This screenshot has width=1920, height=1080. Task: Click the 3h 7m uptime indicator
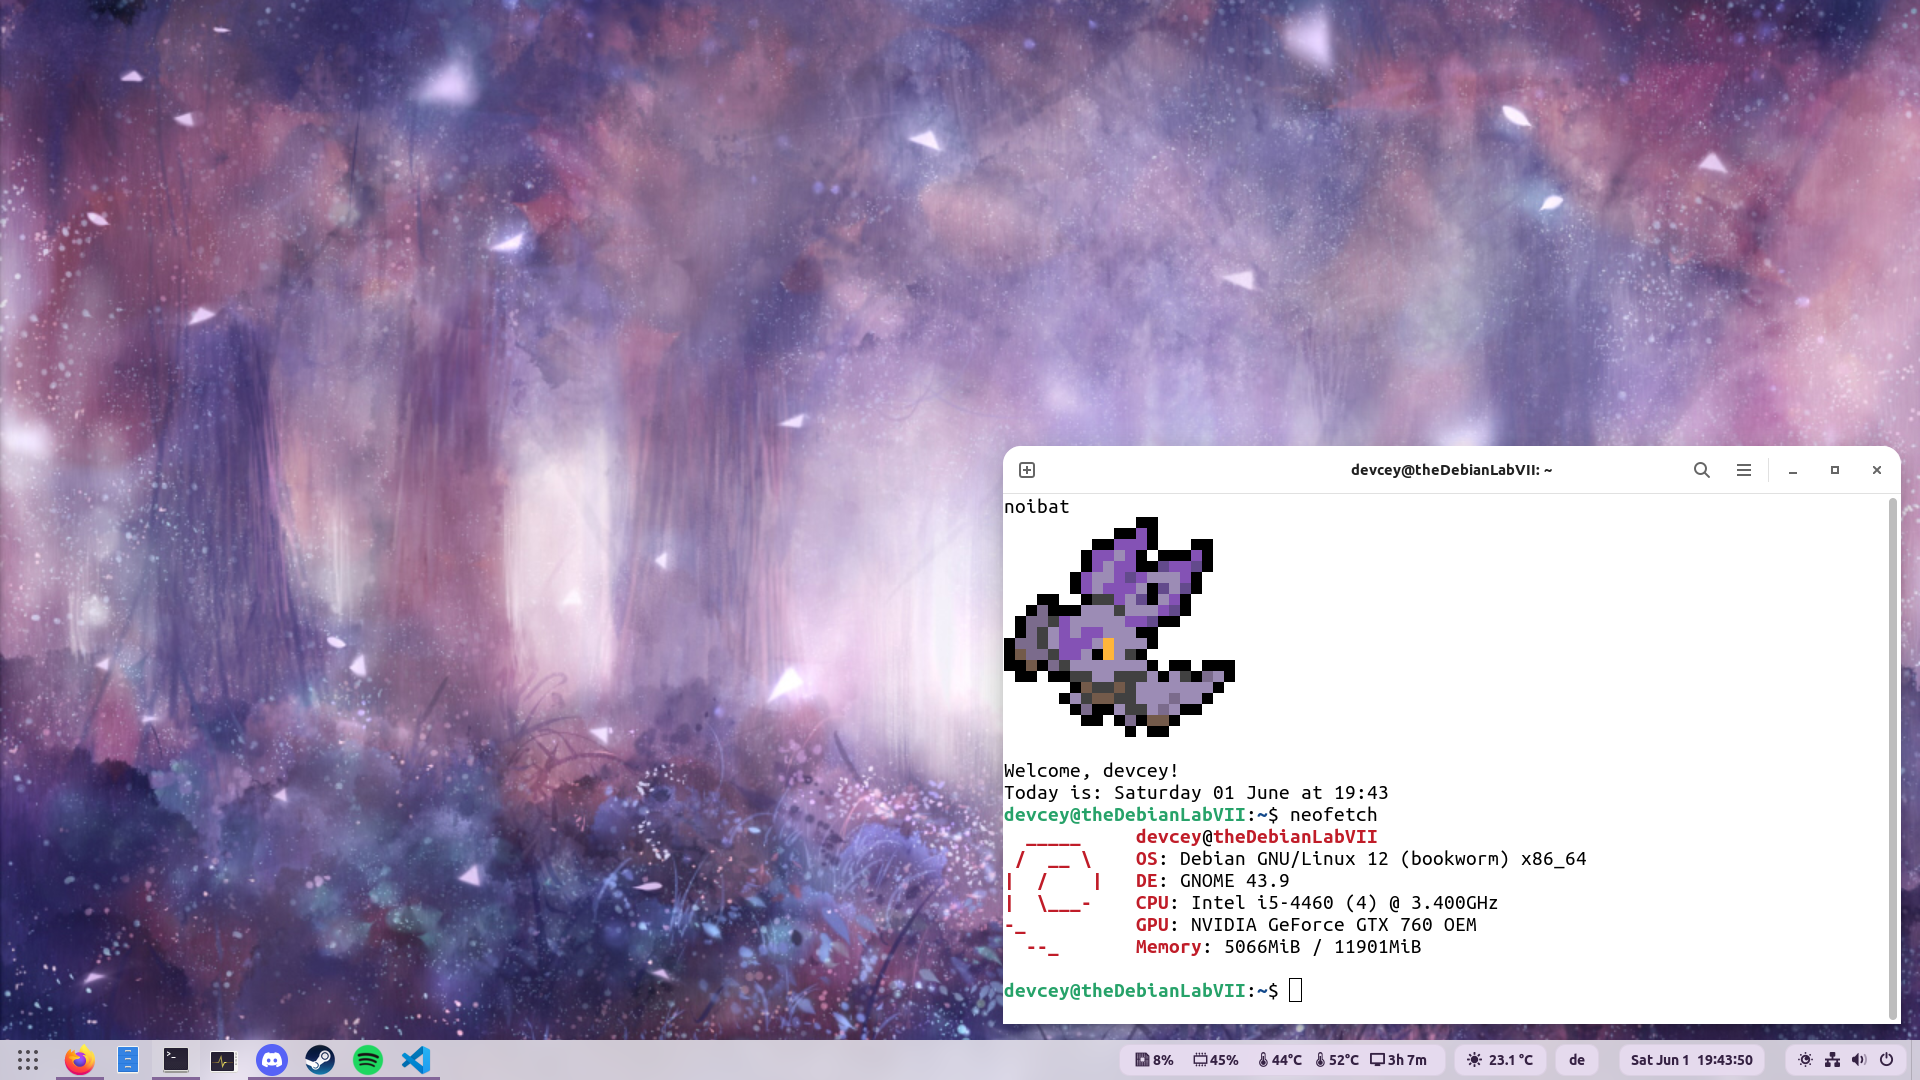click(x=1398, y=1060)
